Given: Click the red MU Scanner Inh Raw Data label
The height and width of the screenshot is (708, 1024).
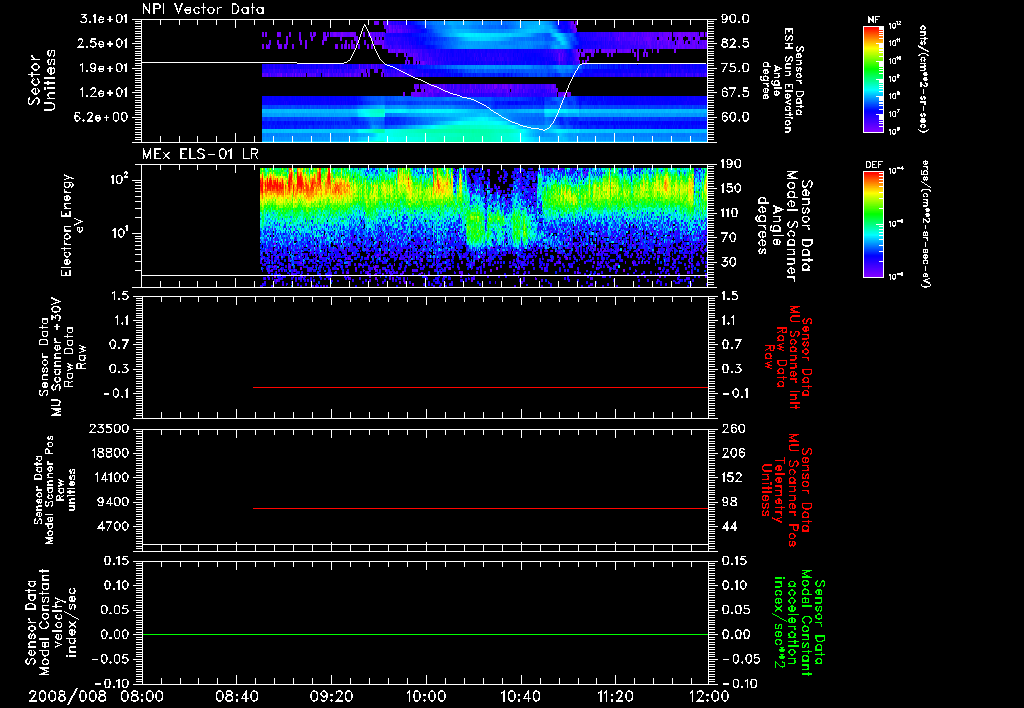Looking at the screenshot, I should coord(787,357).
